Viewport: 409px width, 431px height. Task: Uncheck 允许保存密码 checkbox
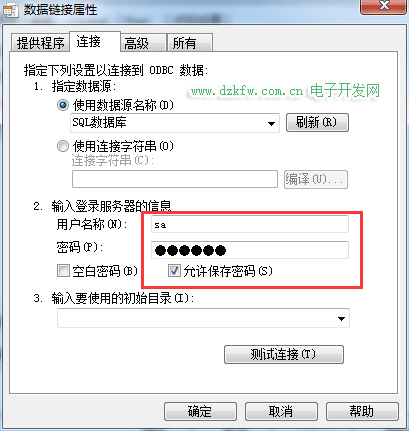pos(174,271)
